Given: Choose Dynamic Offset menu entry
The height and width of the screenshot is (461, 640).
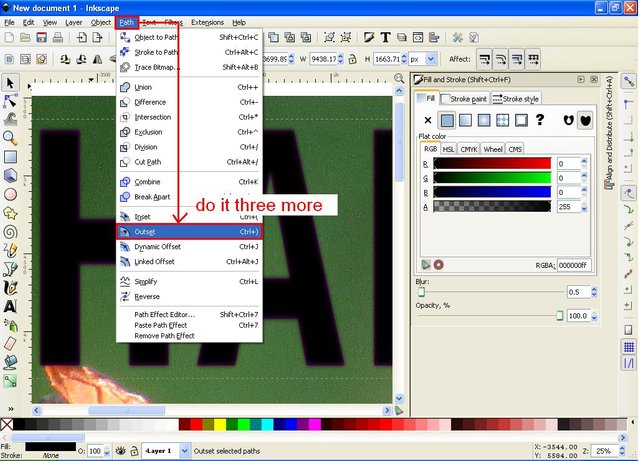Looking at the screenshot, I should 189,247.
